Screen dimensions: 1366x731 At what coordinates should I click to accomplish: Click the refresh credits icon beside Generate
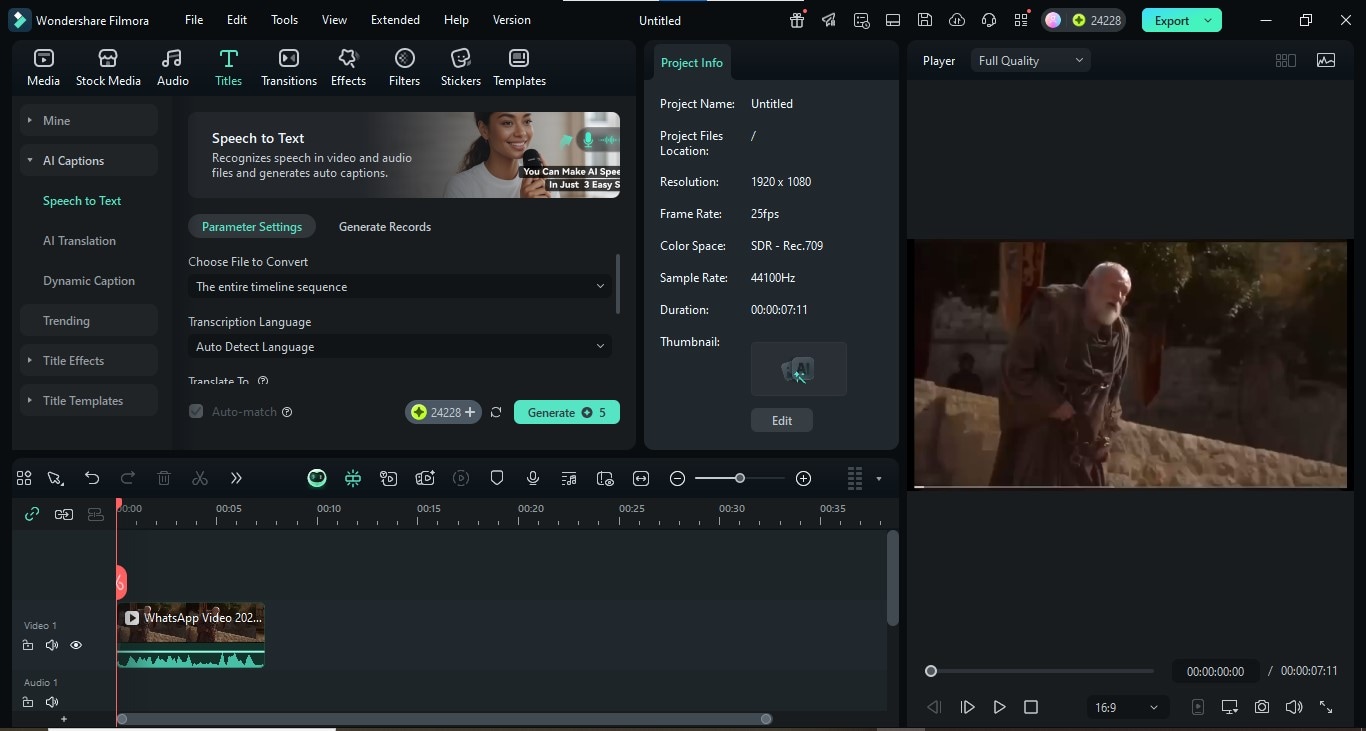coord(496,412)
